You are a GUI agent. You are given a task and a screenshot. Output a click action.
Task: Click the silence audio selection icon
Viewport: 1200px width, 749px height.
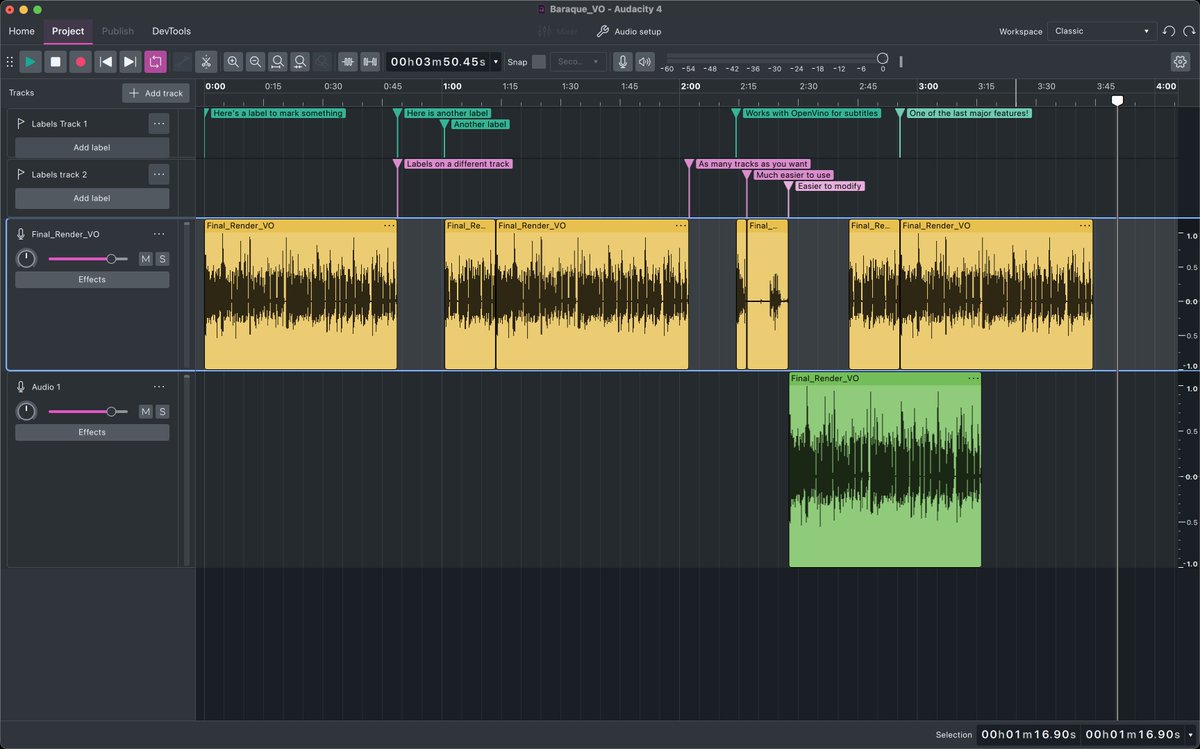coord(370,62)
